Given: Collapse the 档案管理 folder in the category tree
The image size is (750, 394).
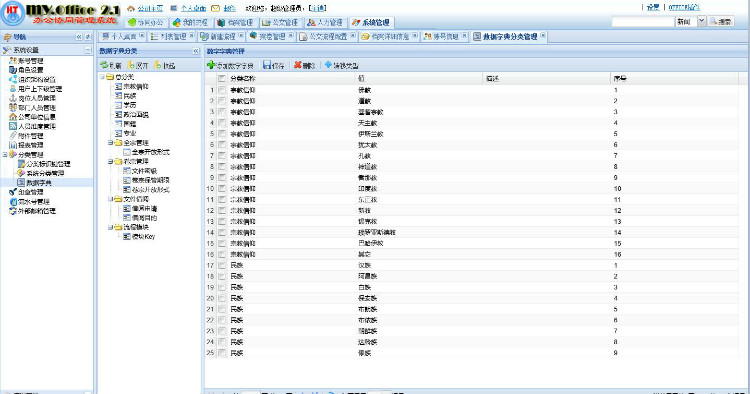Looking at the screenshot, I should pos(110,162).
